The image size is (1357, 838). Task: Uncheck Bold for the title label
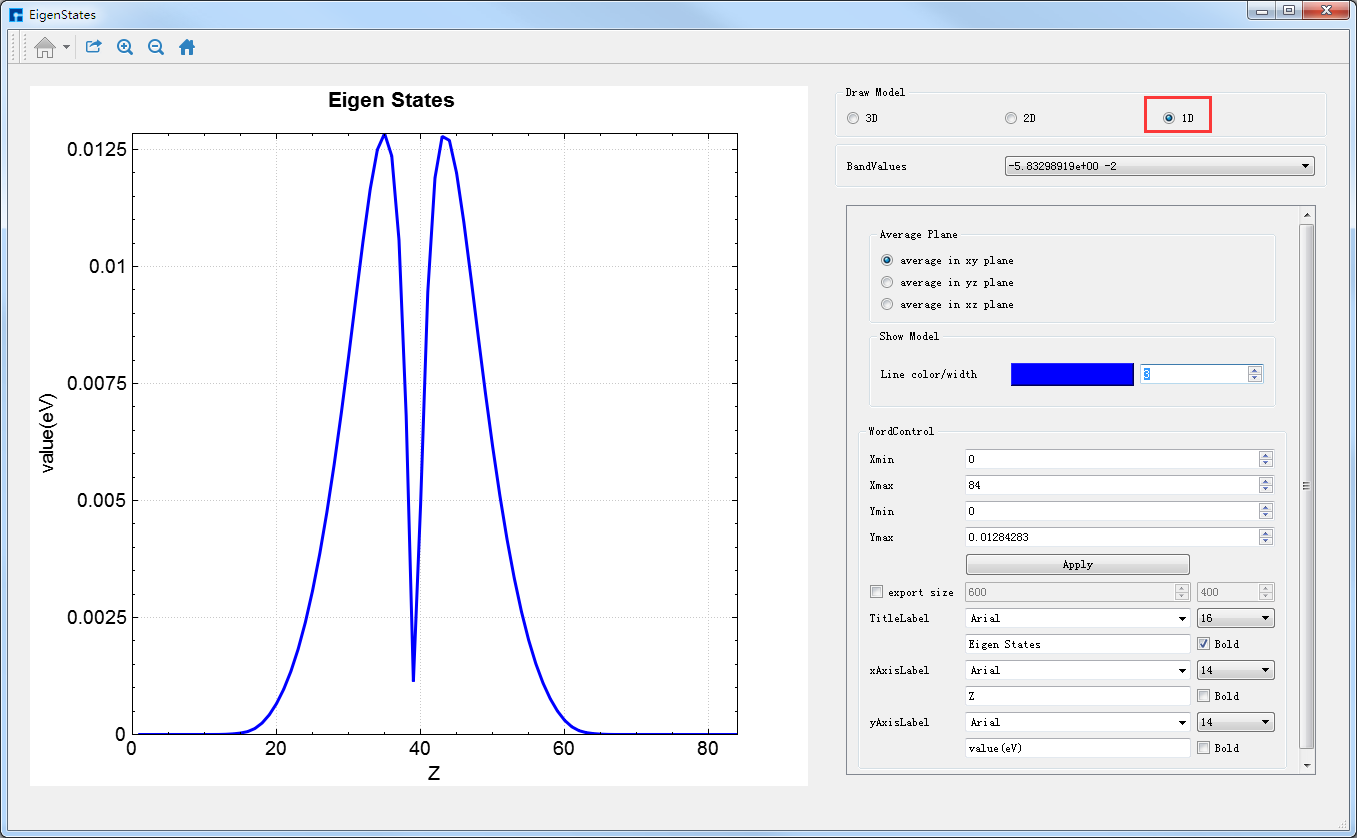pyautogui.click(x=1204, y=644)
